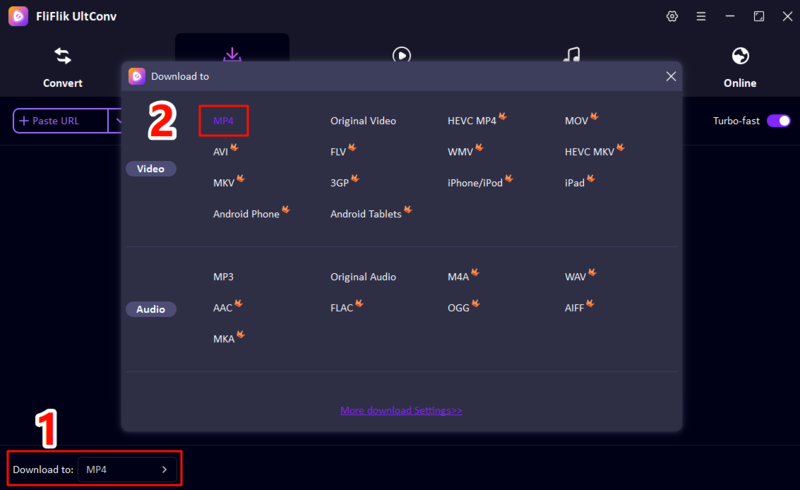This screenshot has height=490, width=800.
Task: Select AAC audio format
Action: tap(222, 308)
